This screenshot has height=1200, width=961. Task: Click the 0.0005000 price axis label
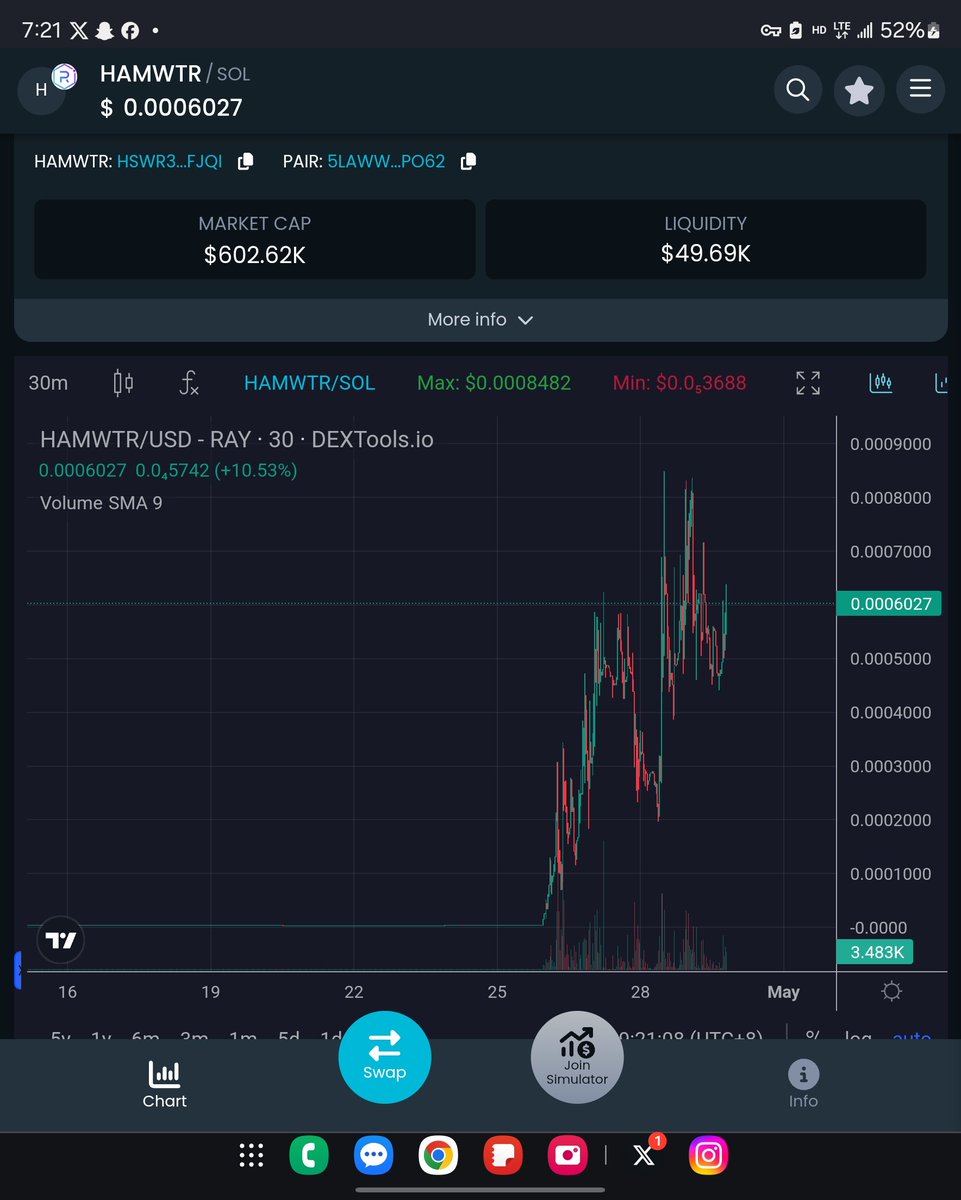pos(890,659)
